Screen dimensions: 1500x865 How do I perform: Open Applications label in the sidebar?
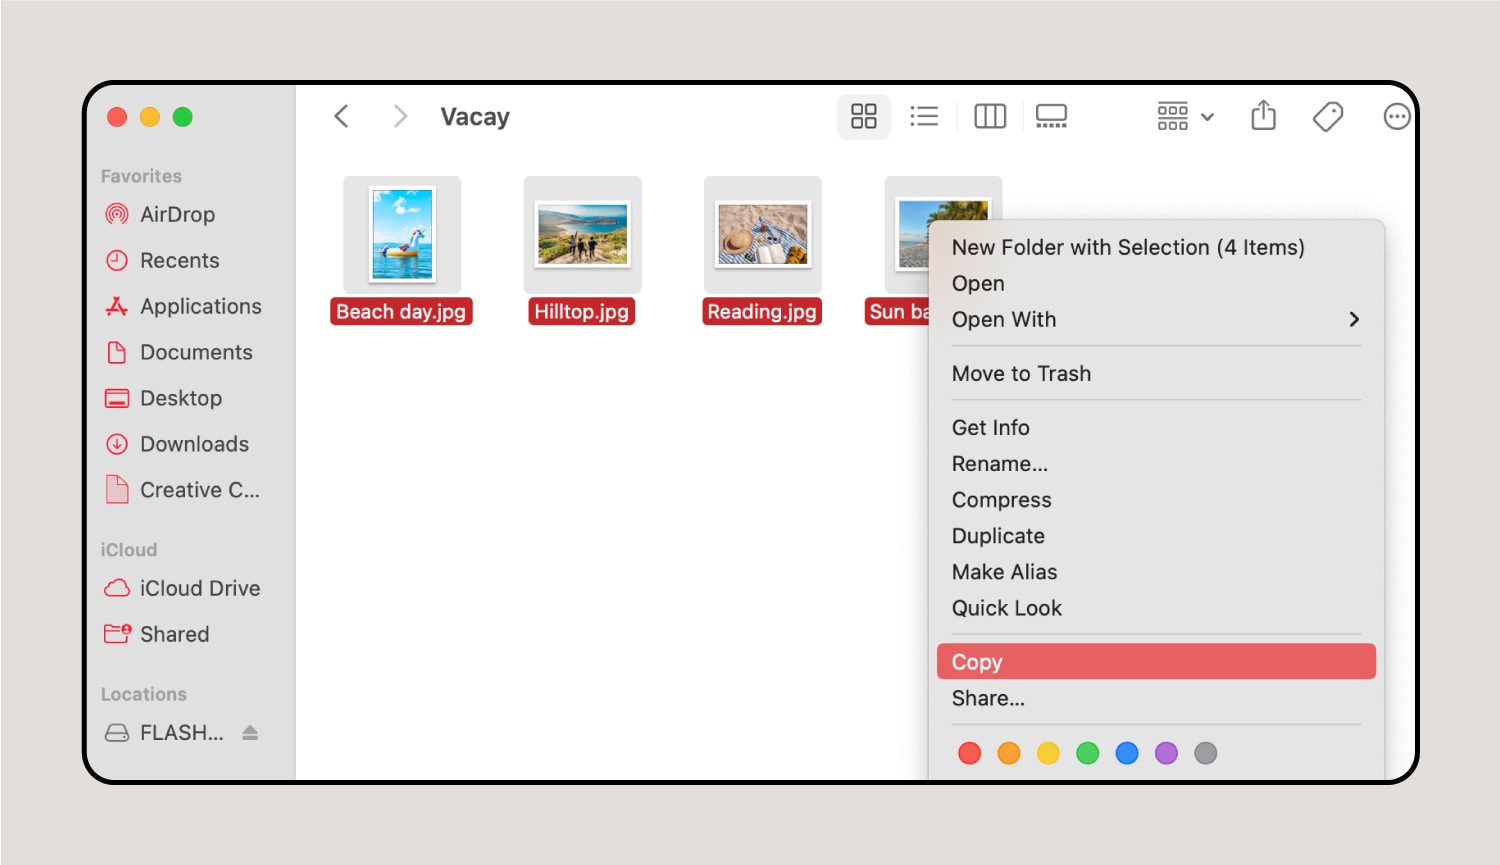click(201, 306)
